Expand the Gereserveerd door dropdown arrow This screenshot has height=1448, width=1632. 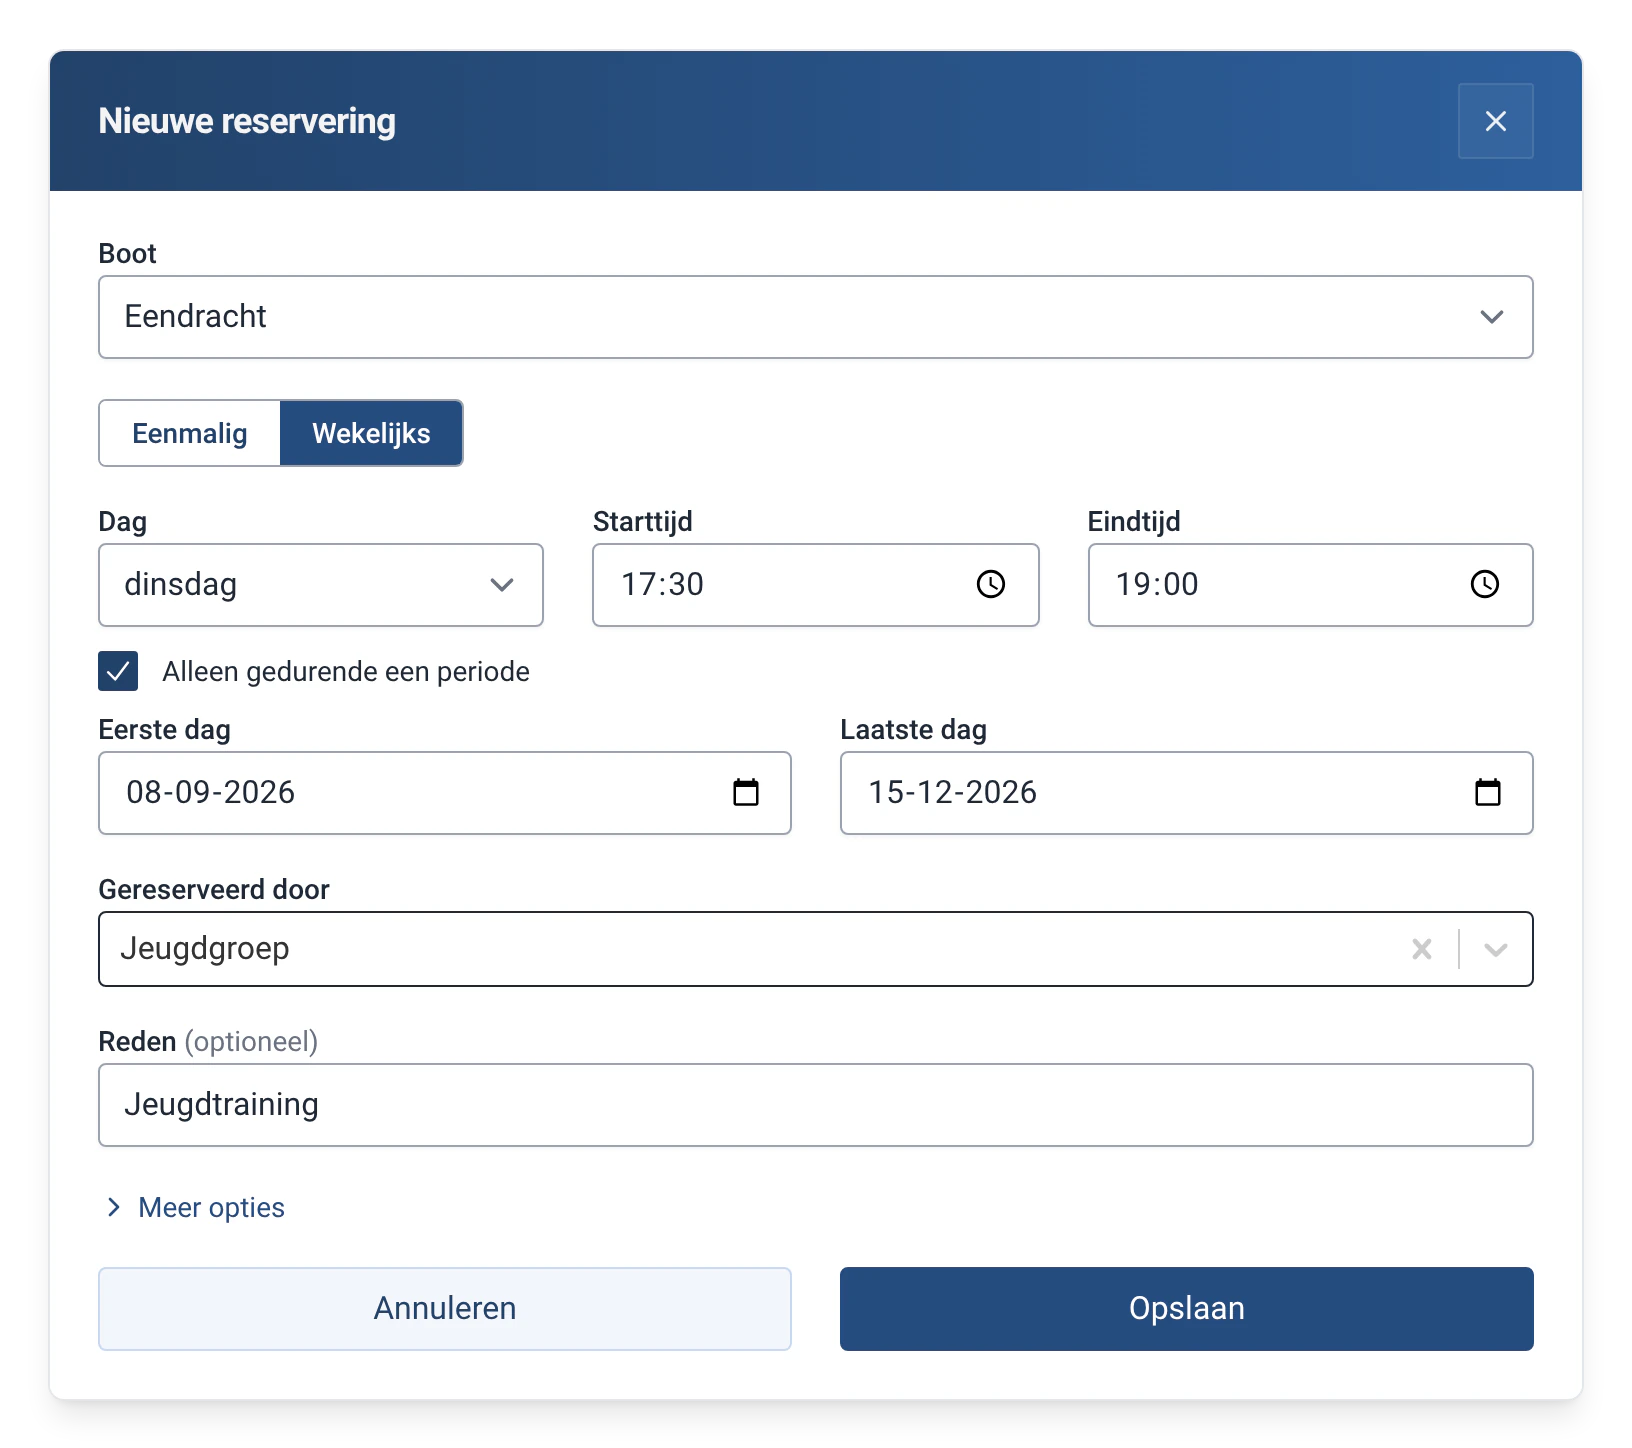click(1496, 949)
